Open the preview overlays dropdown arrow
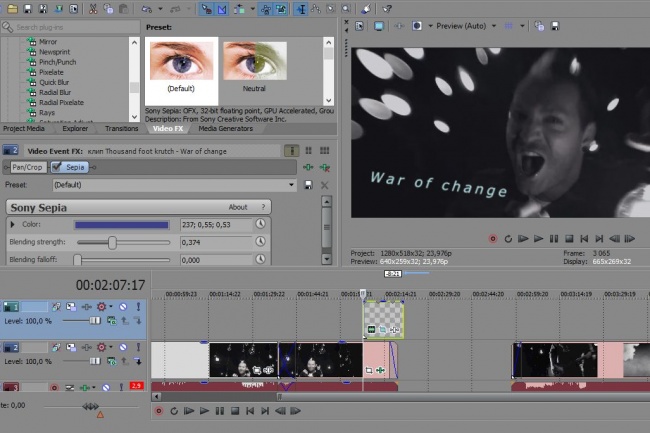The height and width of the screenshot is (433, 650). point(522,26)
